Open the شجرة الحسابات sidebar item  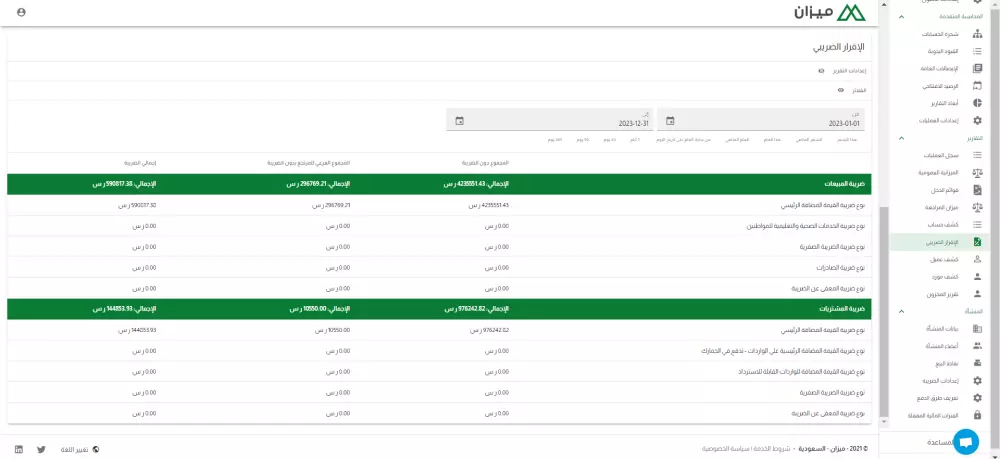pyautogui.click(x=939, y=34)
